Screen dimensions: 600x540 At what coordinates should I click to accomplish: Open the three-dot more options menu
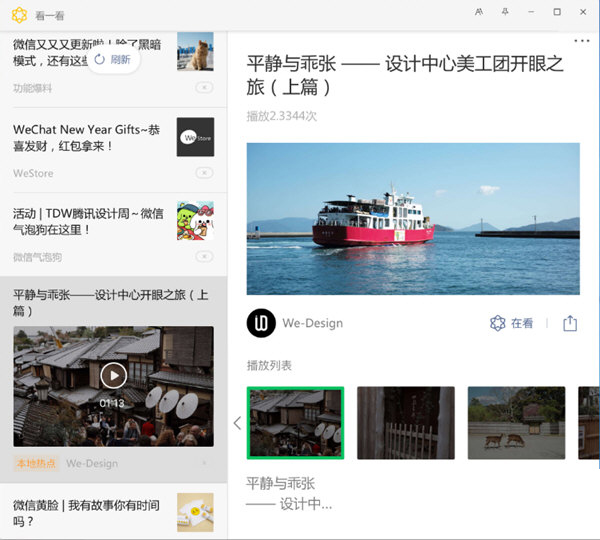pos(582,41)
